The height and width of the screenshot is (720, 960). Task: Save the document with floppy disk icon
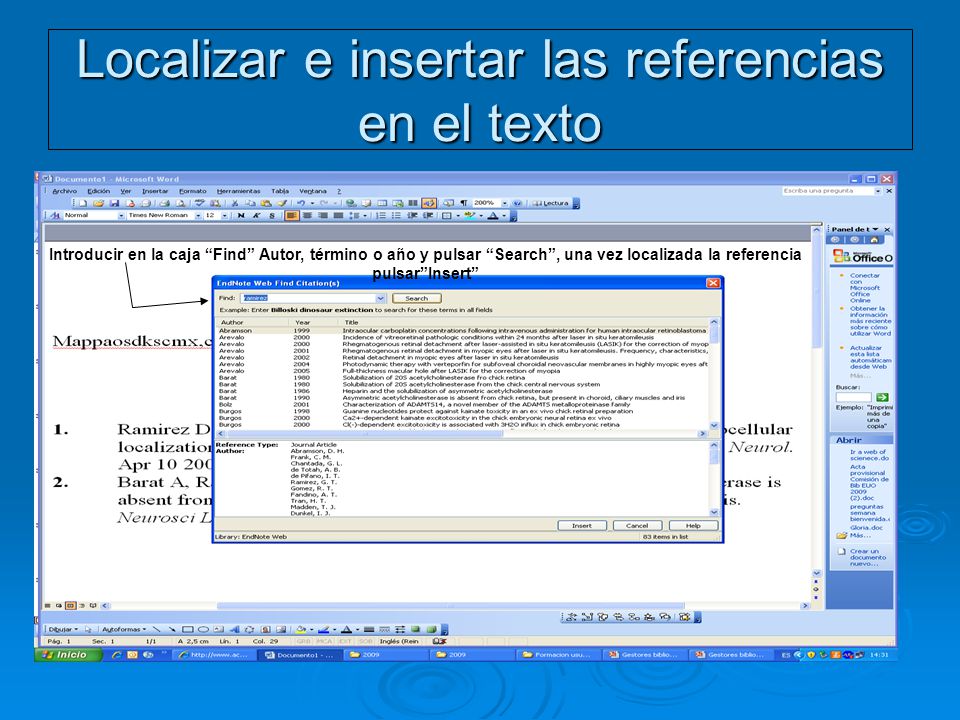(x=114, y=203)
